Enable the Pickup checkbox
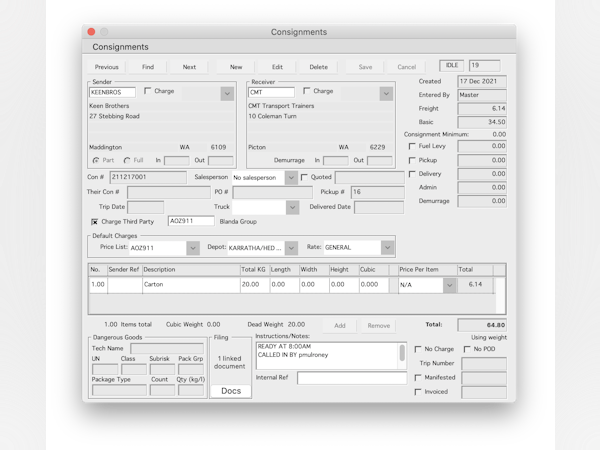 click(412, 160)
